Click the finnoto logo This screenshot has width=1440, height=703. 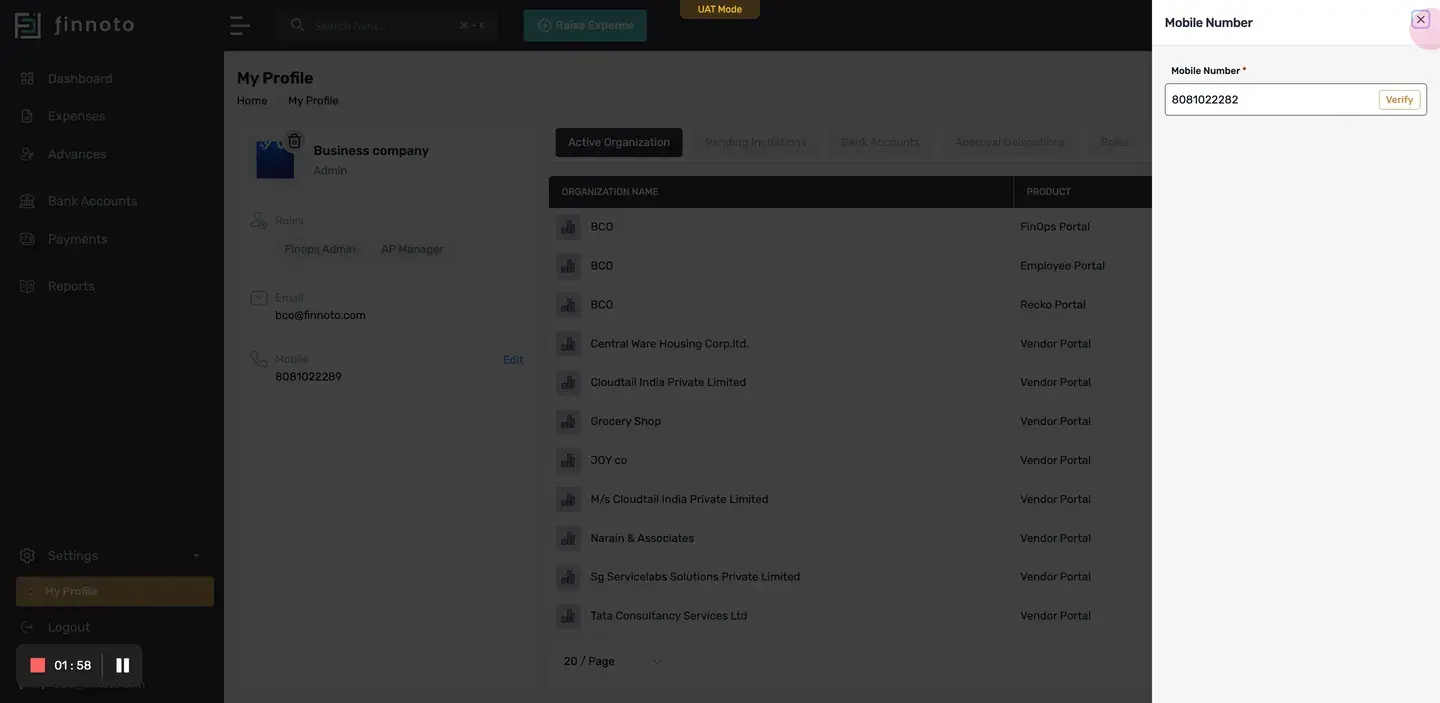[75, 25]
